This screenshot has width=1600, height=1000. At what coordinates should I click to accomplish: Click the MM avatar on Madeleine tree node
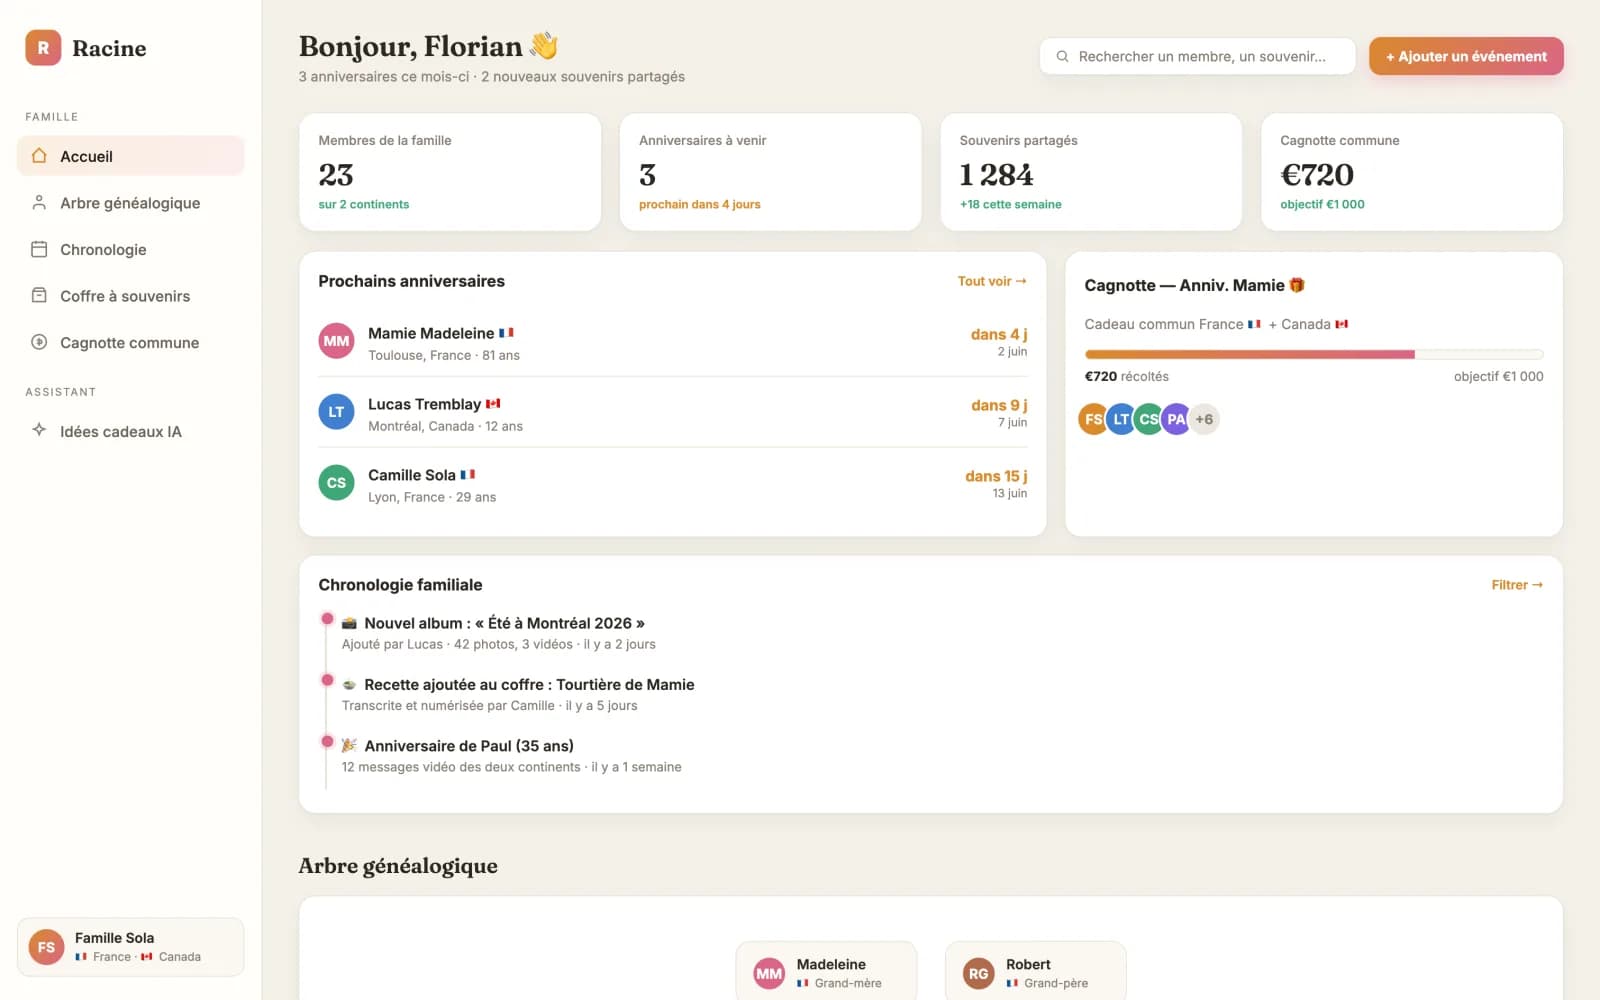tap(769, 973)
